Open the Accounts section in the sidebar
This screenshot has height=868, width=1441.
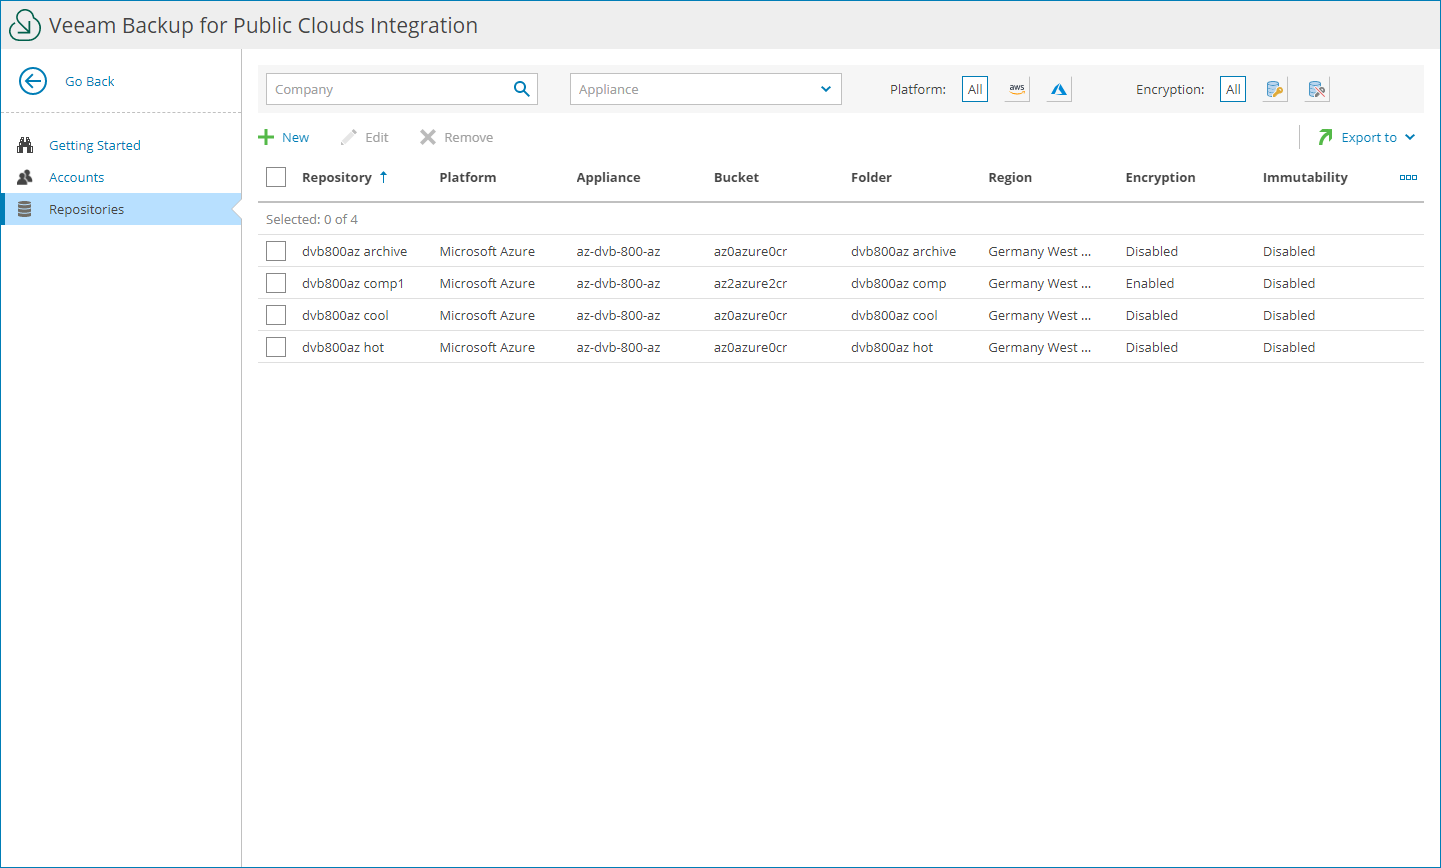(76, 177)
